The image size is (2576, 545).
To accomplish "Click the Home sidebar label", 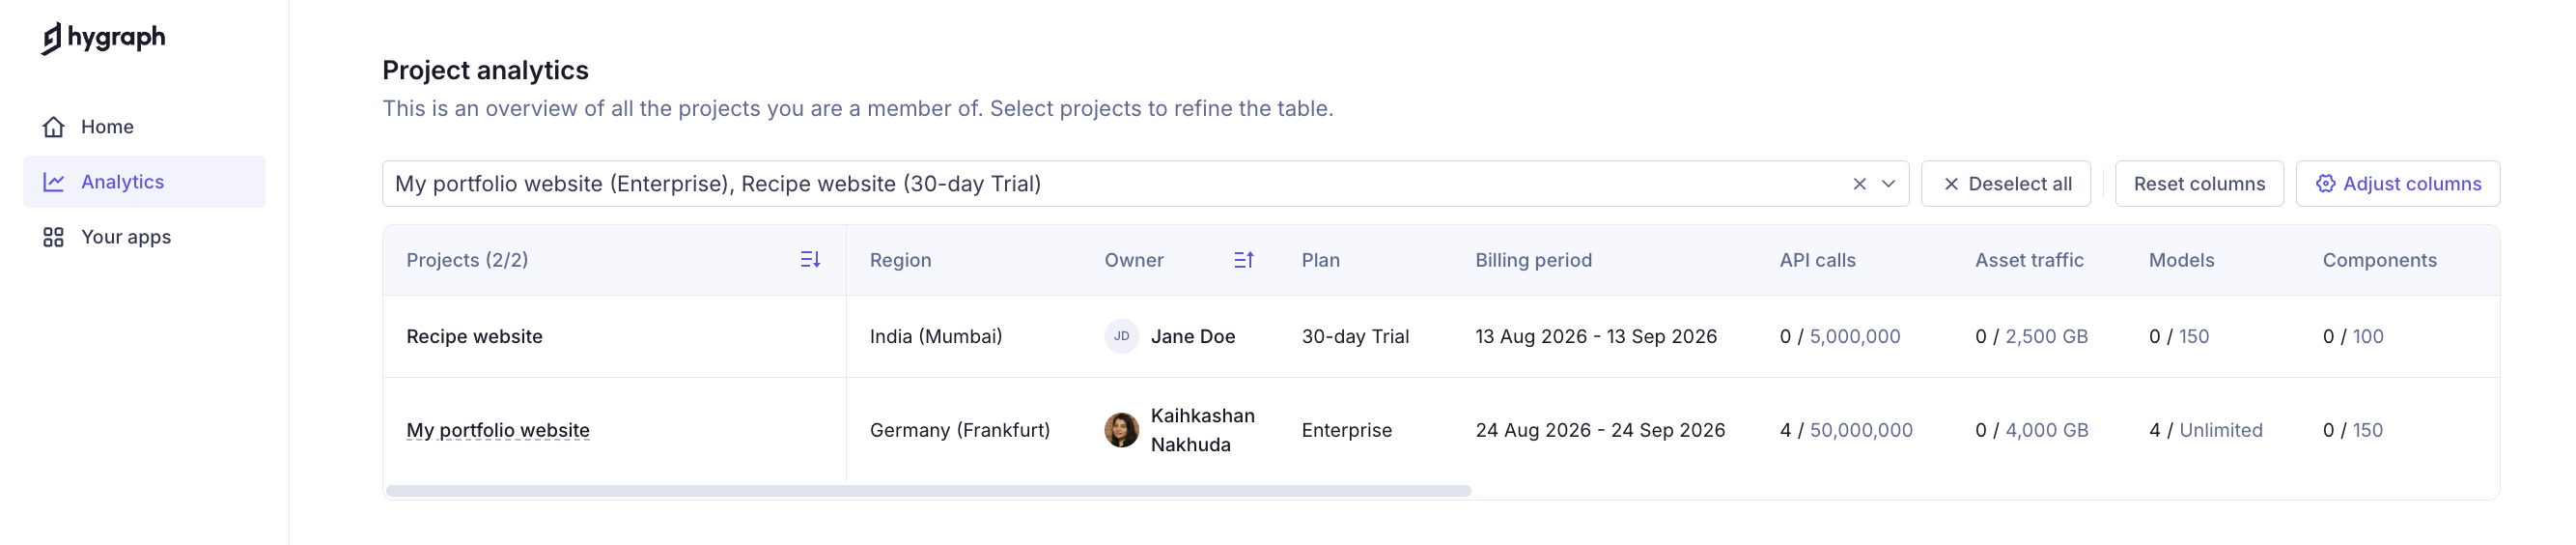I will [107, 127].
